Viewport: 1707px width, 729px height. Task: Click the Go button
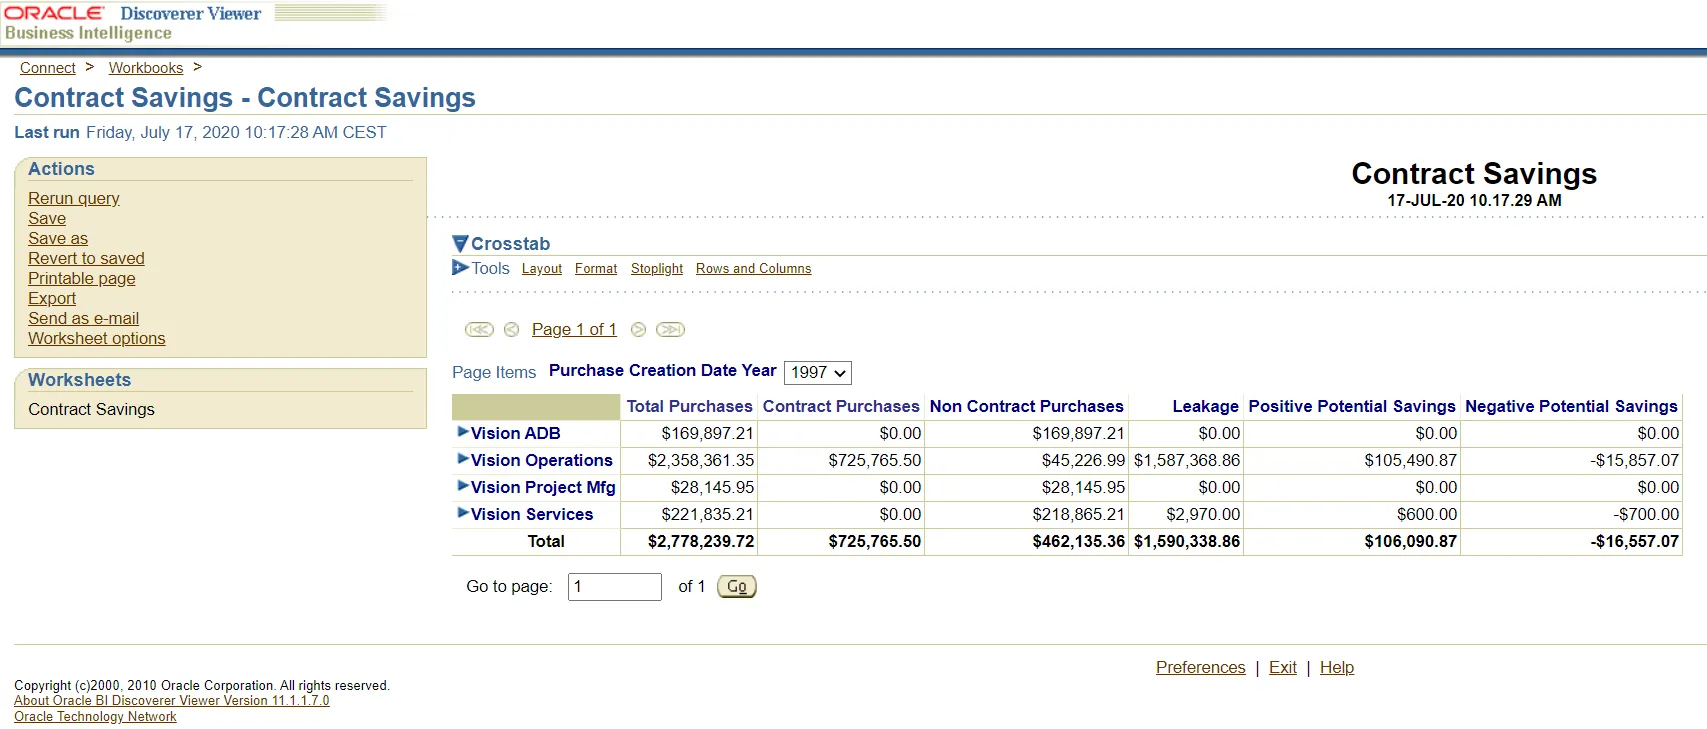[x=737, y=587]
